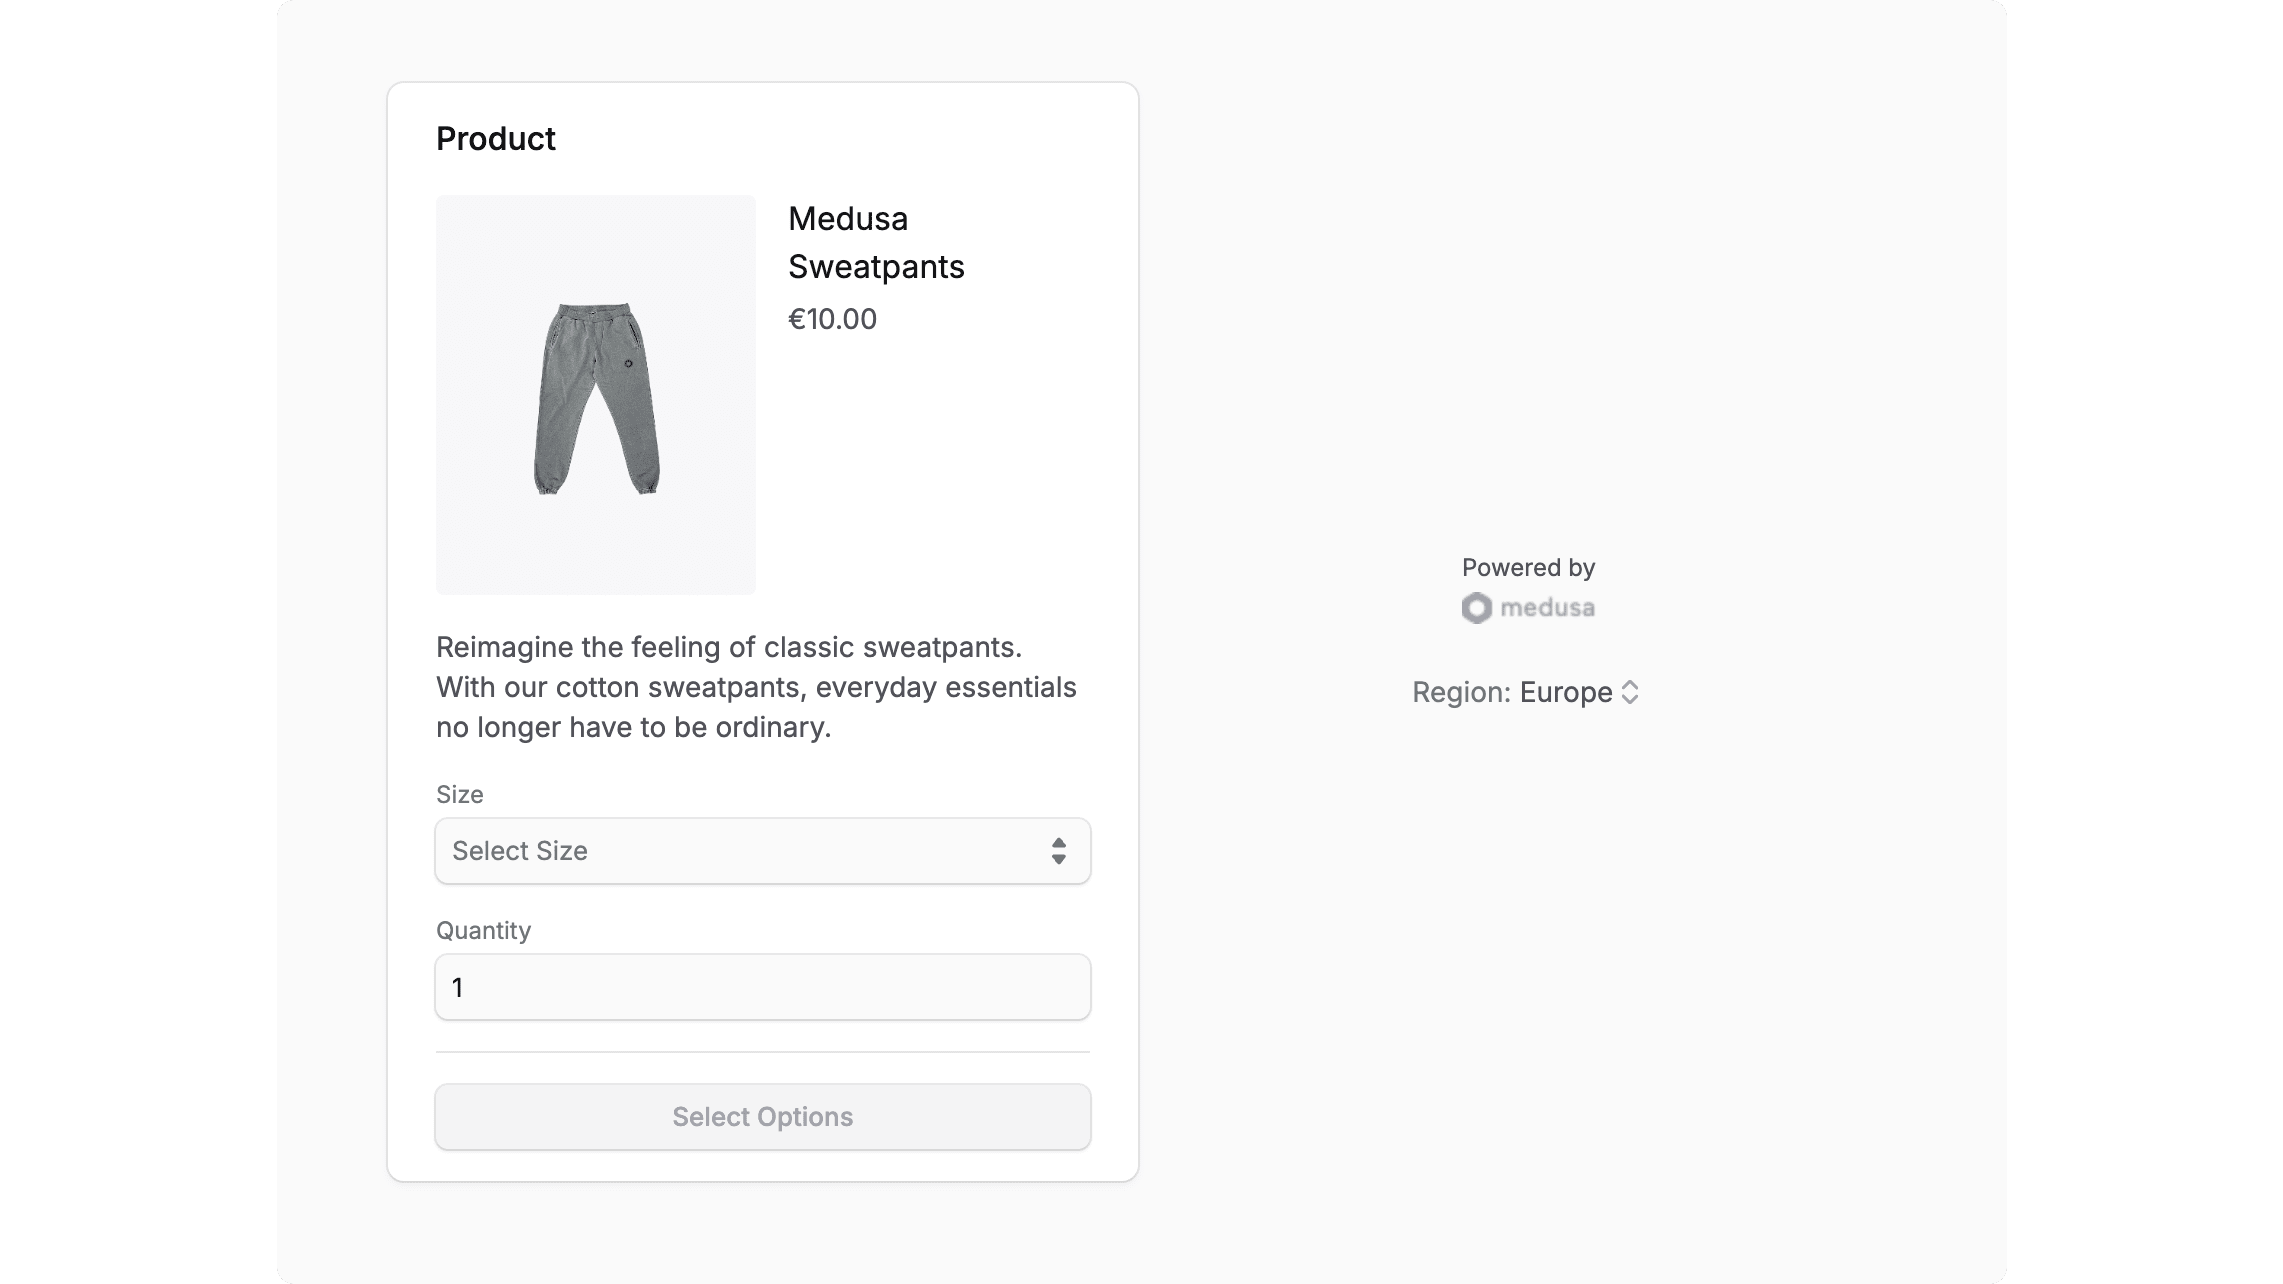The width and height of the screenshot is (2283, 1284).
Task: Click the divider above Select Options
Action: 762,1052
